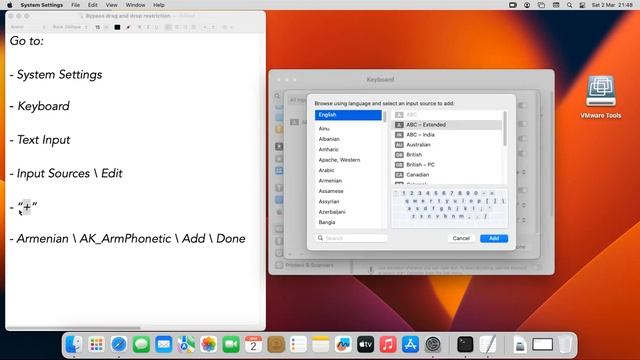Open Finder from the Dock
The height and width of the screenshot is (360, 640).
tap(73, 344)
